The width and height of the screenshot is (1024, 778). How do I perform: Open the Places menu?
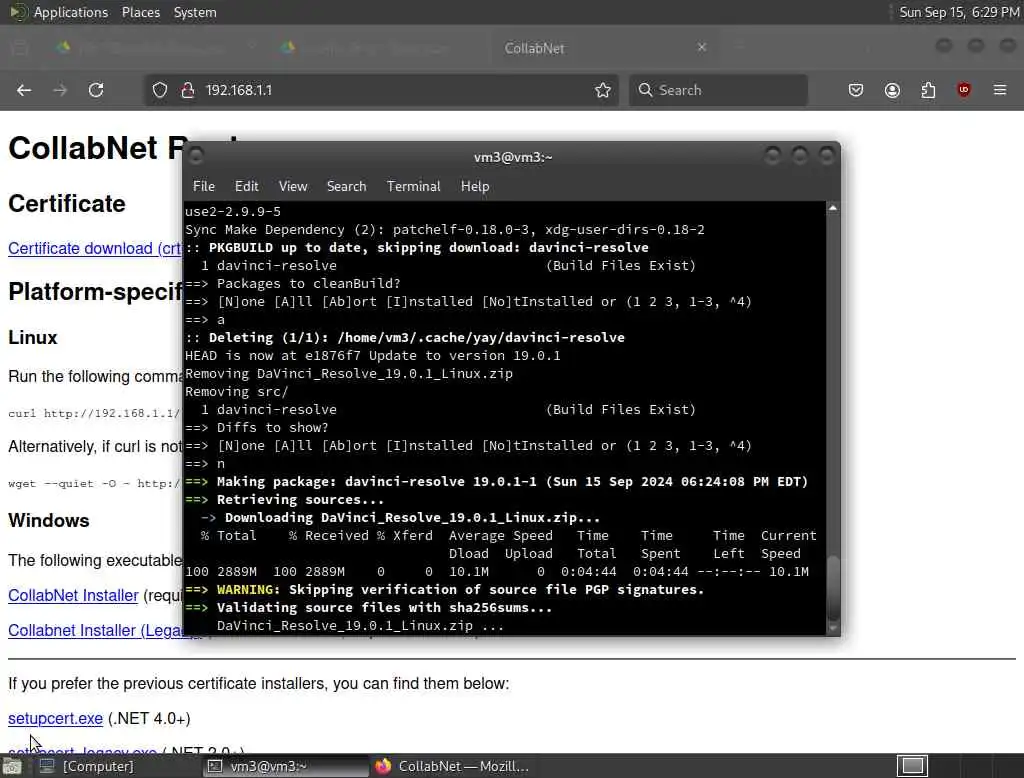[x=141, y=12]
